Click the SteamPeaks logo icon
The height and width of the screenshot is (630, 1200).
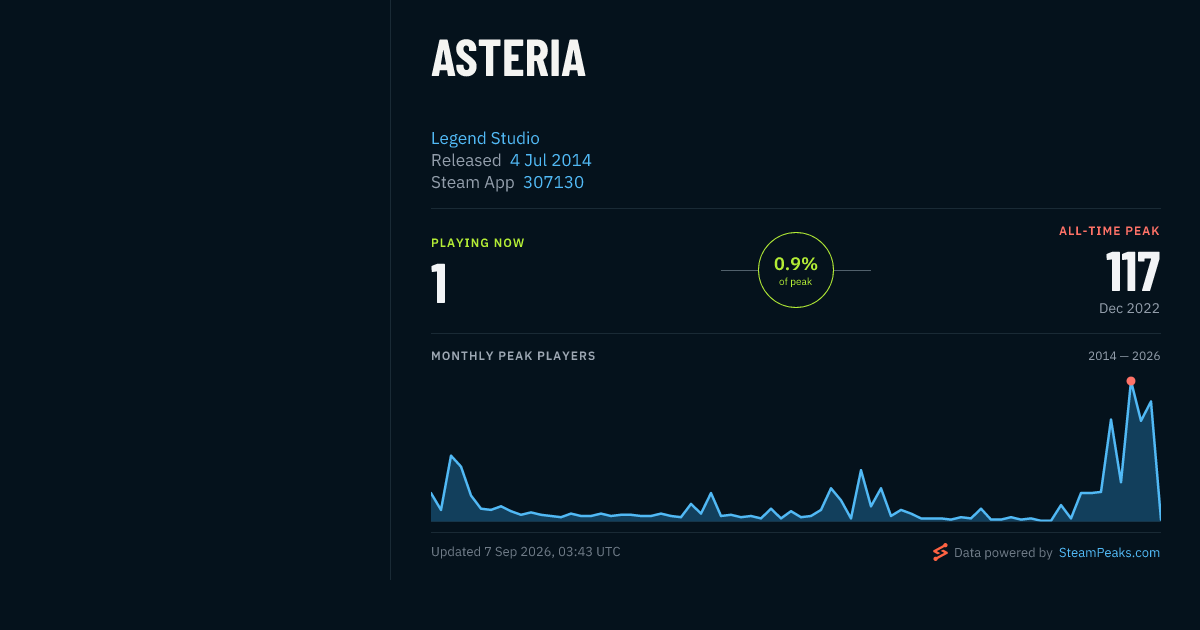[940, 552]
